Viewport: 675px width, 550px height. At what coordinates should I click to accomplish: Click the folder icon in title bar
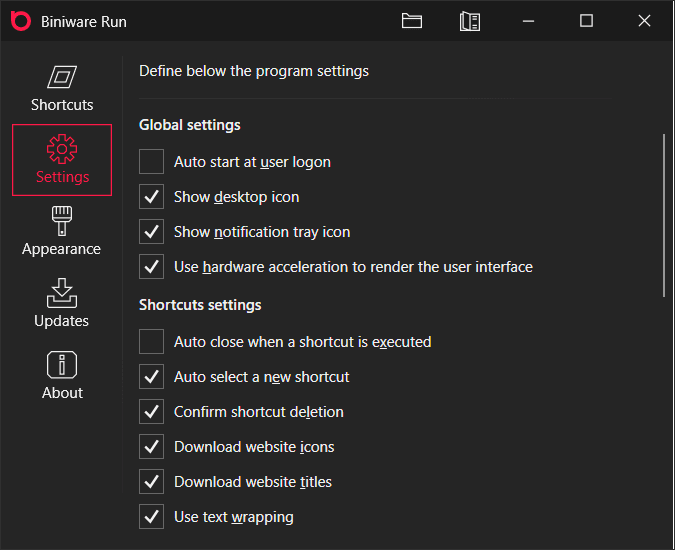pyautogui.click(x=412, y=21)
